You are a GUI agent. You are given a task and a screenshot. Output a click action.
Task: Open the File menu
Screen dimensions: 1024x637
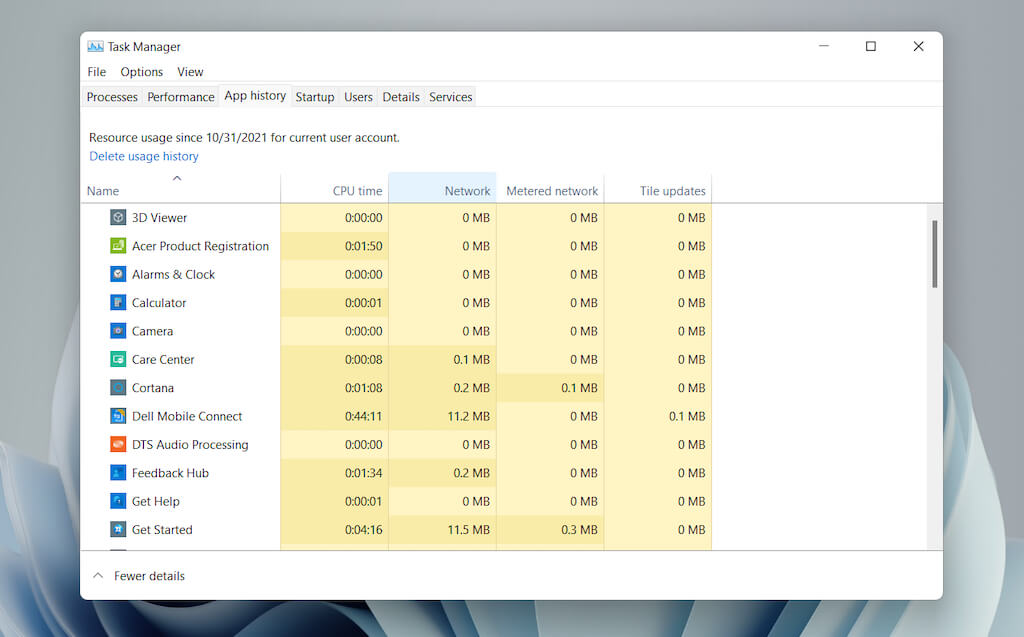[x=96, y=72]
